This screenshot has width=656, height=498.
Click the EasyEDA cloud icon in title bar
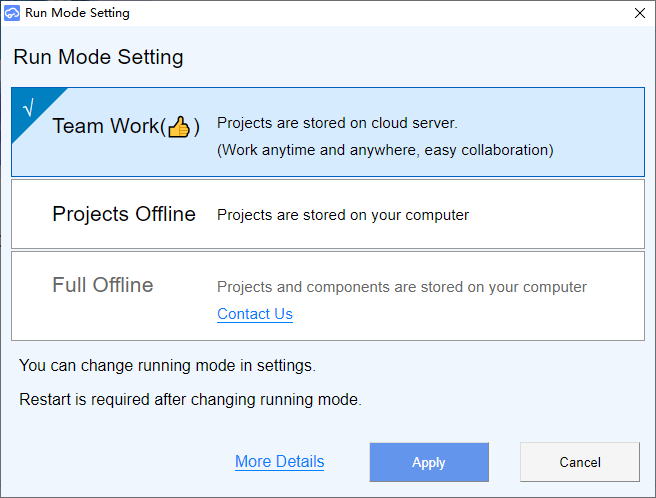pyautogui.click(x=12, y=13)
